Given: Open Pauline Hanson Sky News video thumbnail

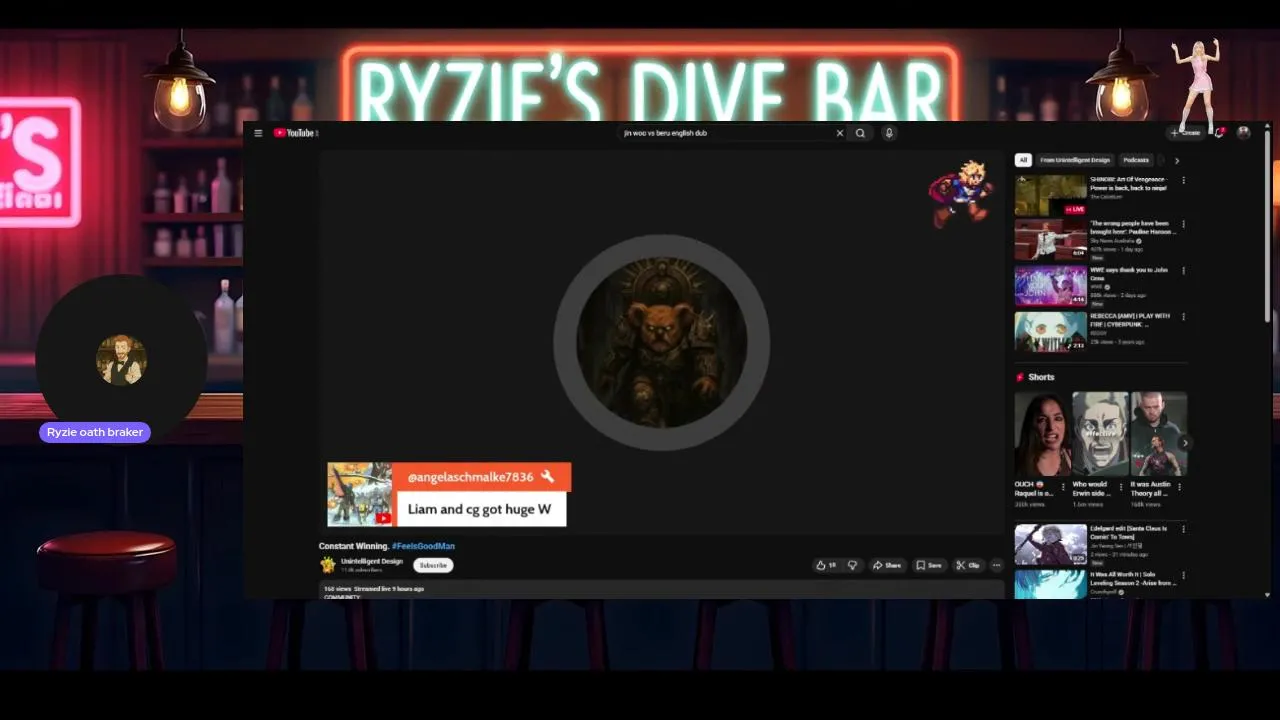Looking at the screenshot, I should pyautogui.click(x=1050, y=240).
